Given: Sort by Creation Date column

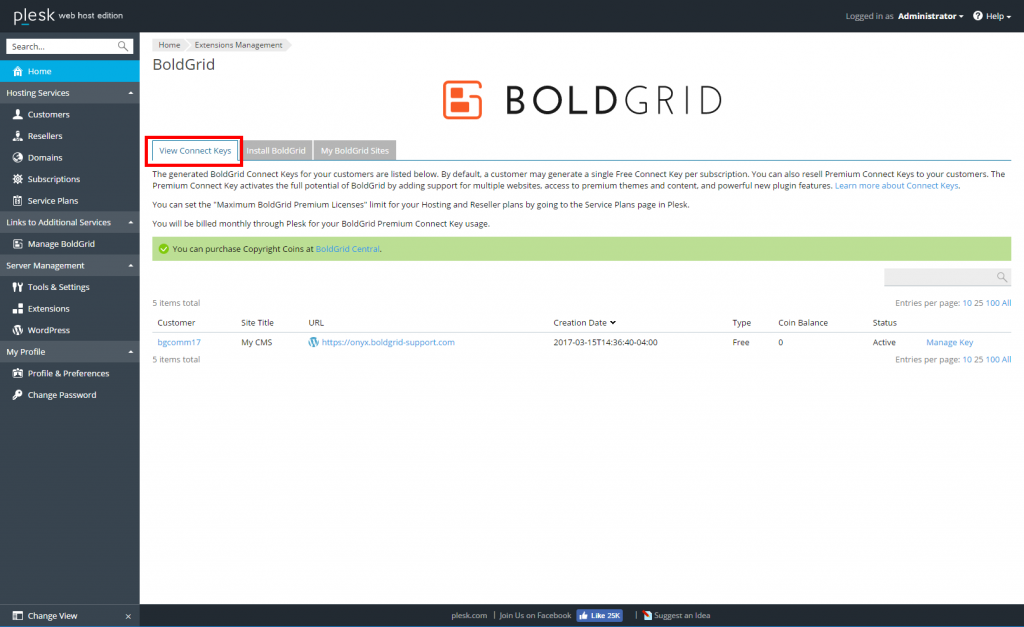Looking at the screenshot, I should [x=584, y=323].
